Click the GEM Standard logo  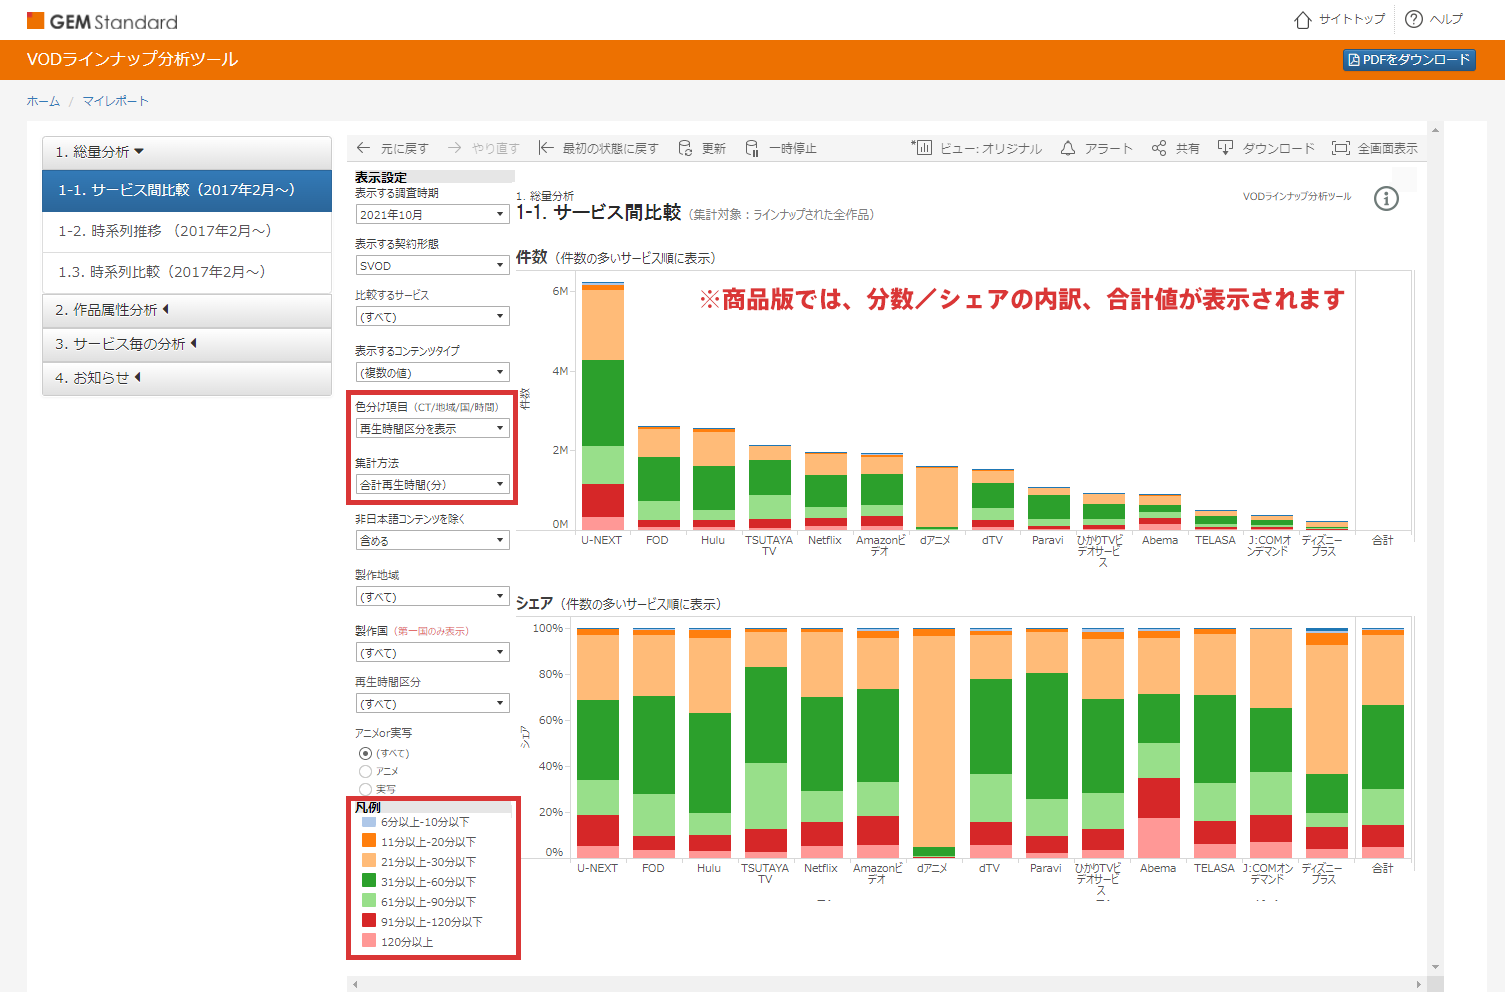tap(102, 21)
